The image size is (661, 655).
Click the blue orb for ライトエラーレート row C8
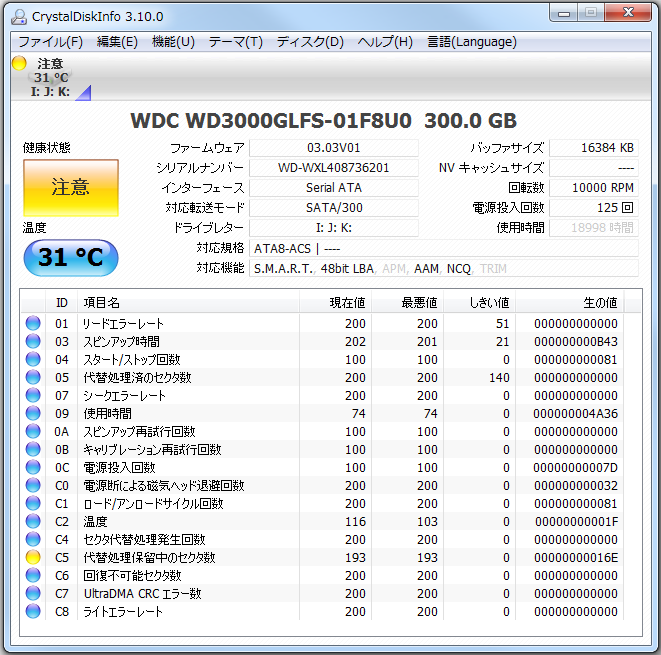click(33, 611)
